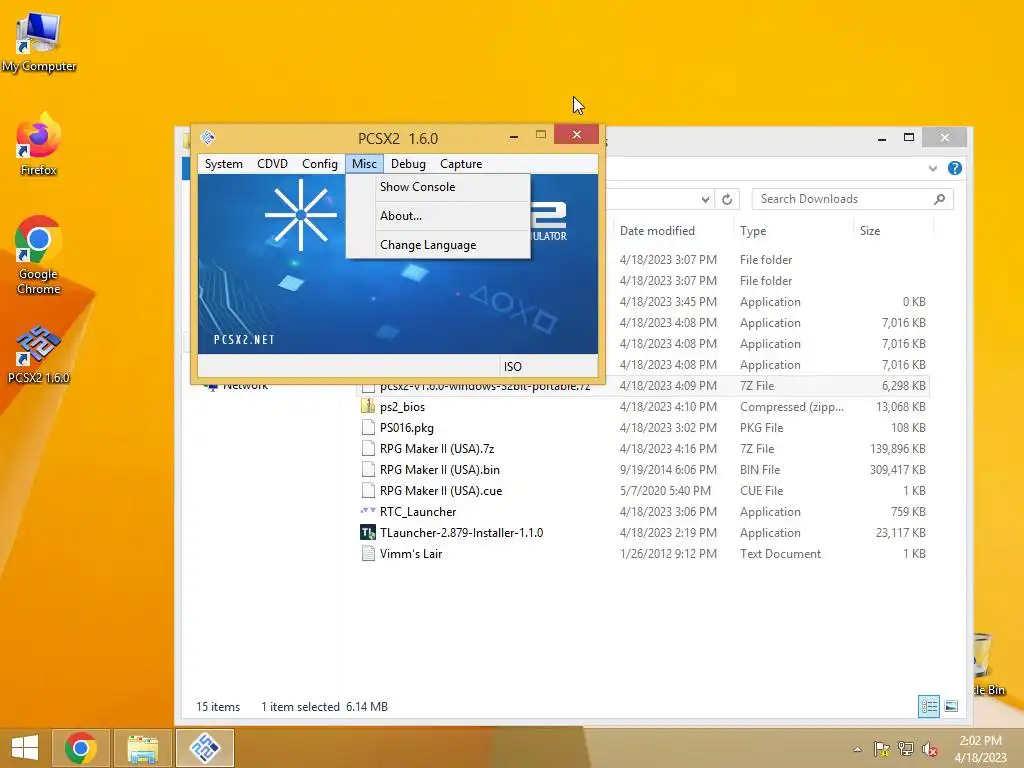Click the 9/19/2014 6:06 PM date cell
1024x768 pixels.
click(x=668, y=470)
